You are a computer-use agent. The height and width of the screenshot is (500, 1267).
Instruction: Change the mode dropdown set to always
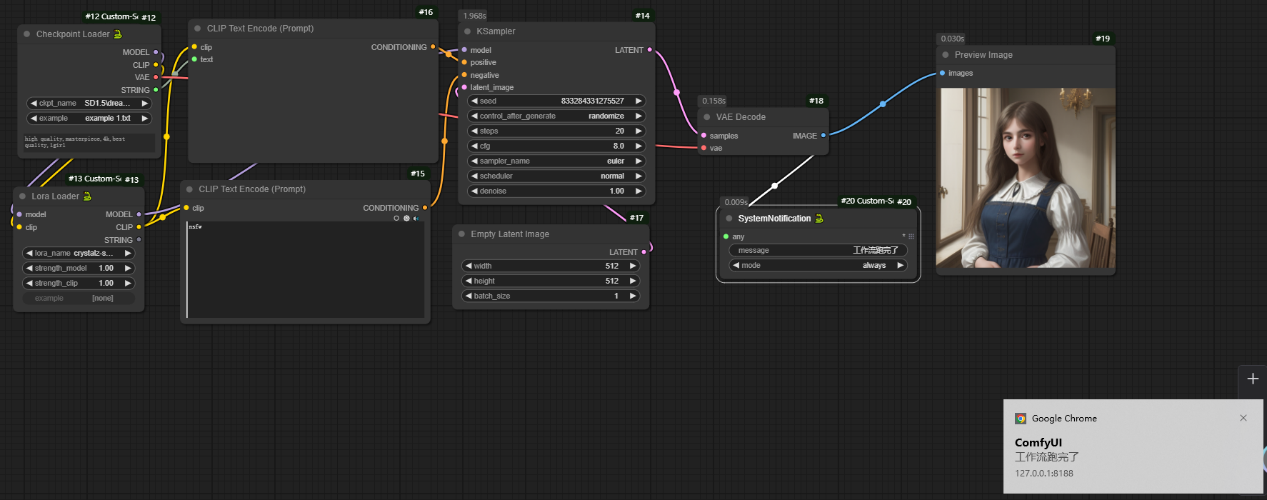(818, 266)
